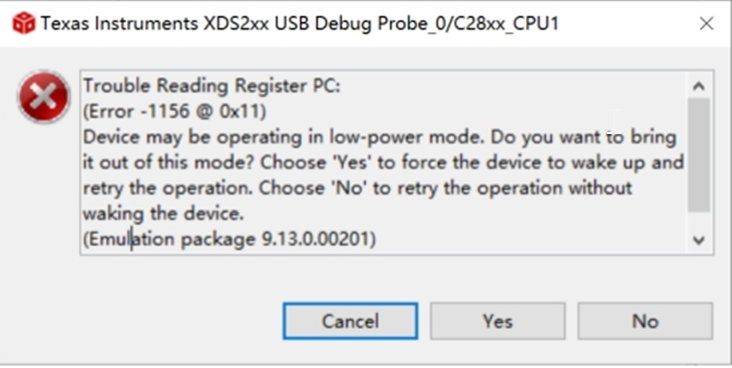Click the Texas Instruments cube icon in title bar

[x=23, y=23]
